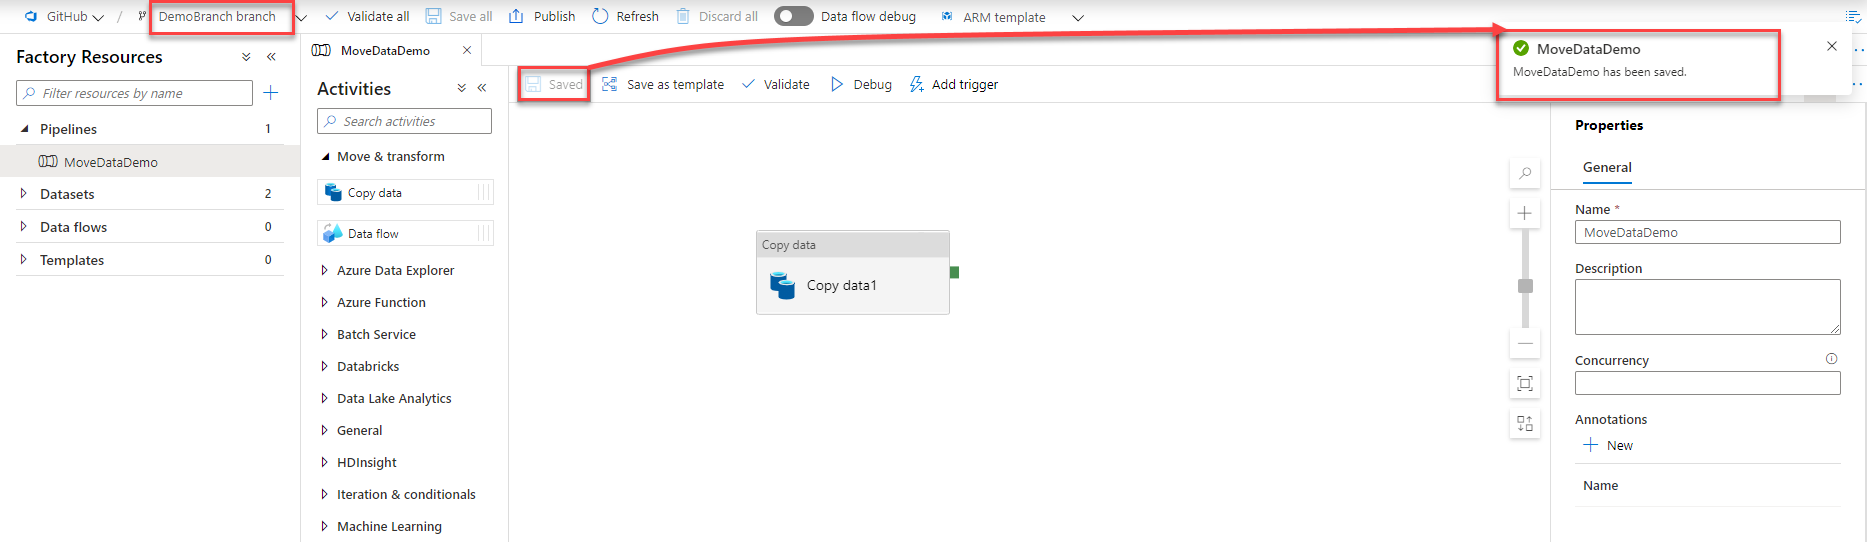The image size is (1867, 542).
Task: Click the plus icon to add resource
Action: [270, 93]
